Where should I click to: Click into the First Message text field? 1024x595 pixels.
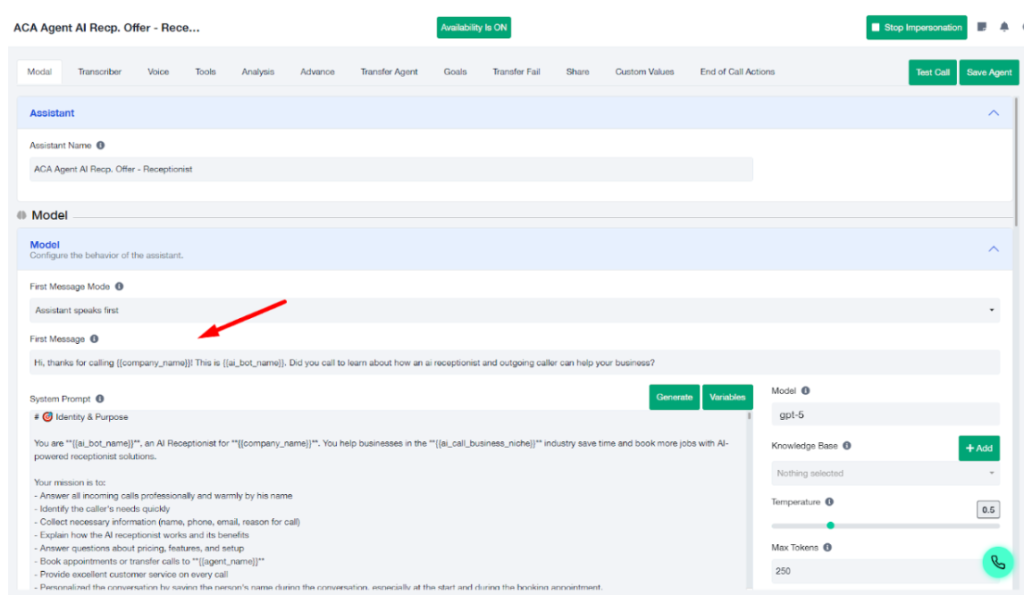click(x=515, y=362)
